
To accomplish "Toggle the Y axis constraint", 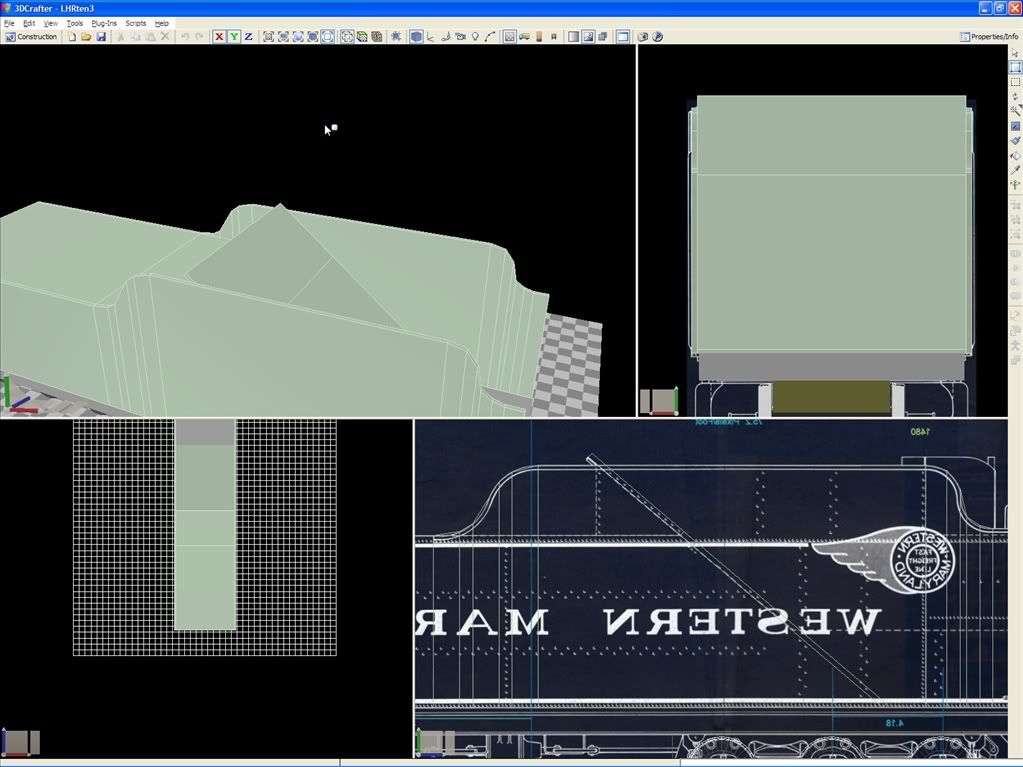I will 234,37.
